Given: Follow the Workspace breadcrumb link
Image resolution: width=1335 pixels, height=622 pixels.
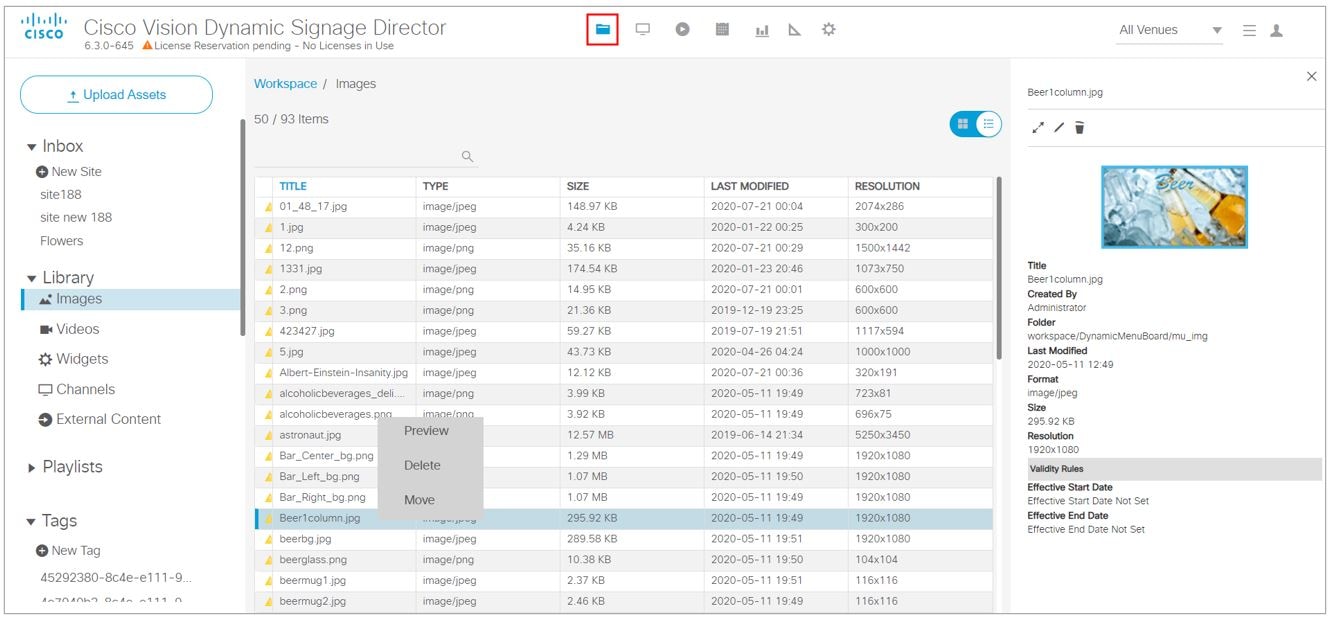Looking at the screenshot, I should [285, 84].
